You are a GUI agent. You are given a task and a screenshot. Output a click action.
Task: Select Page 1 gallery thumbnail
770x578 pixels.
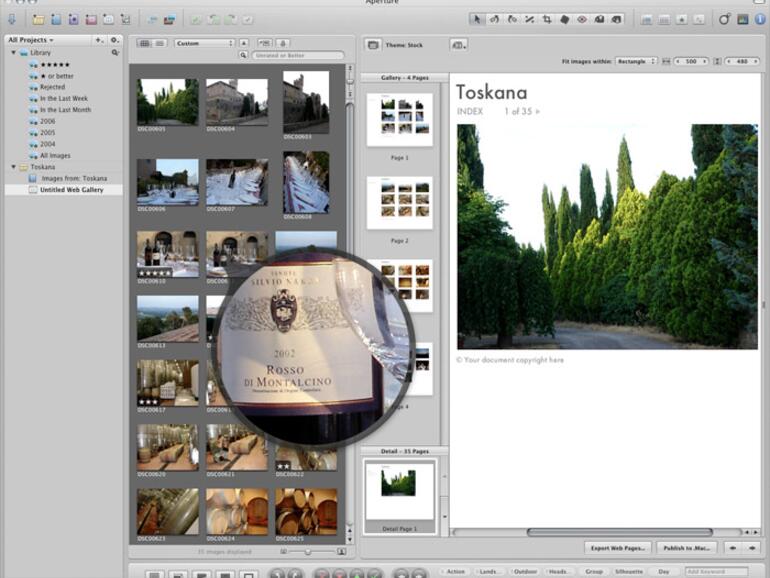tap(399, 120)
